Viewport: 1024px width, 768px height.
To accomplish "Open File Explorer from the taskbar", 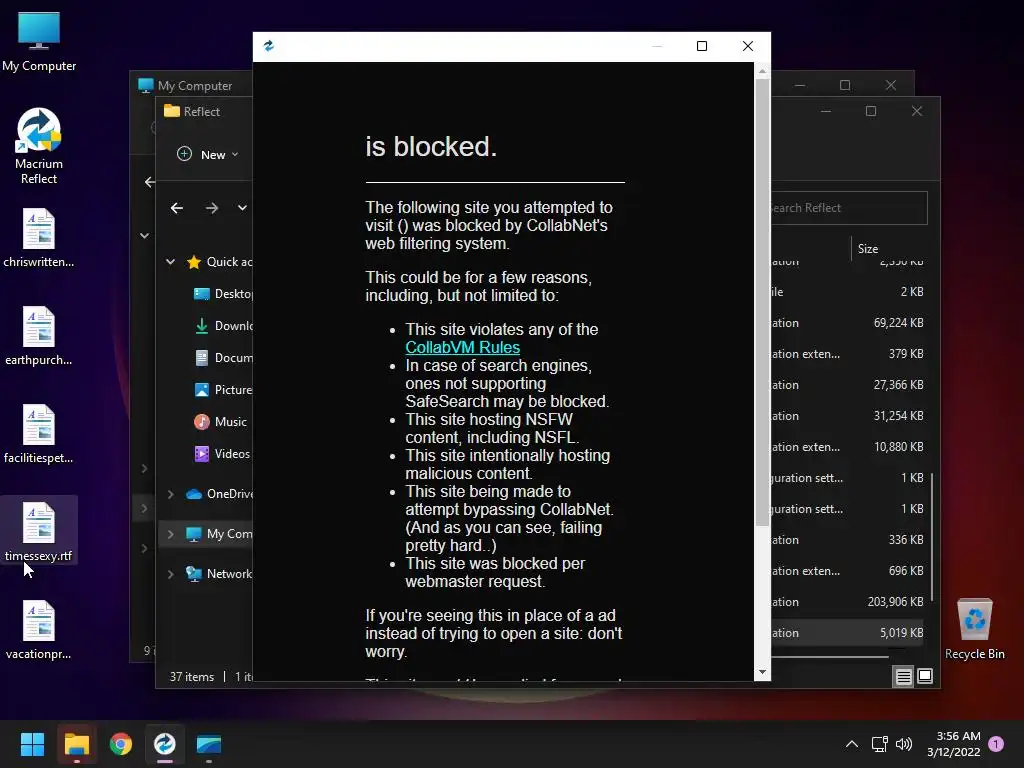I will [76, 744].
